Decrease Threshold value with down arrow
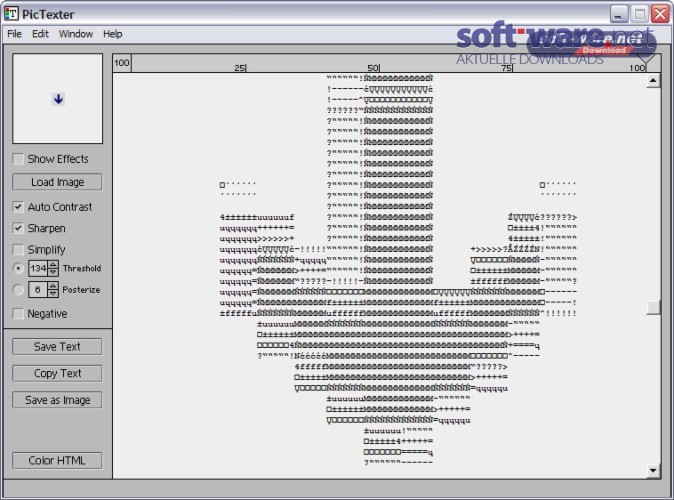 (x=53, y=272)
